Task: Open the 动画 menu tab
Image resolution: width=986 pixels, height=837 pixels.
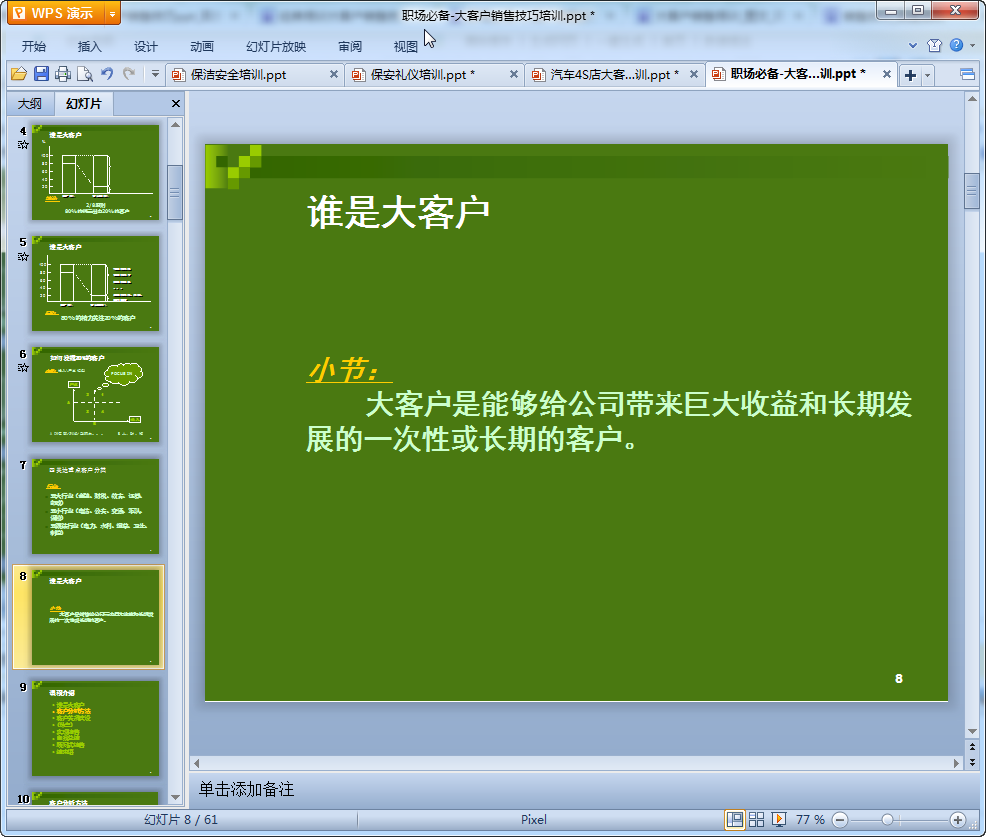Action: (x=202, y=47)
